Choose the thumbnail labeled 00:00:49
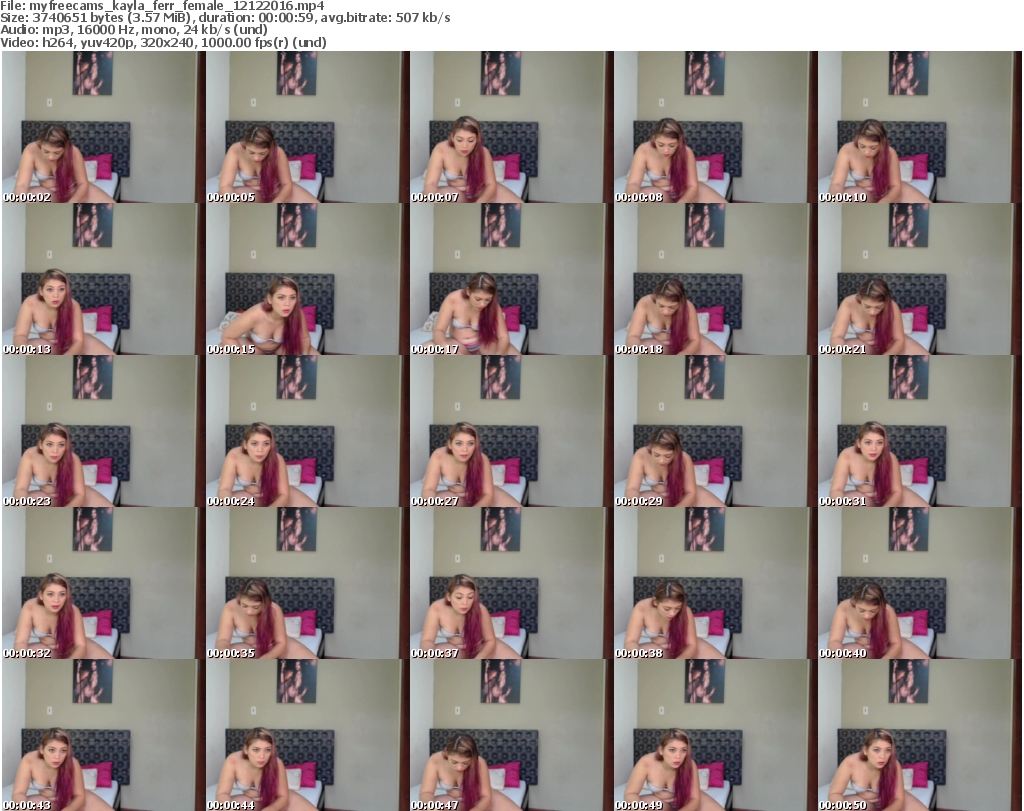Screen dimensions: 1024x811 pos(715,735)
